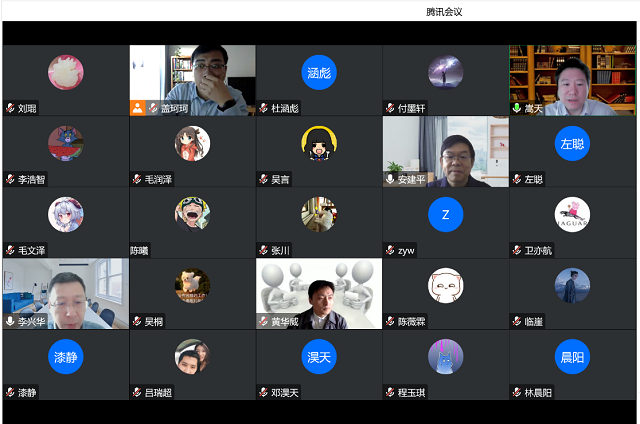The height and width of the screenshot is (424, 640).
Task: Click the muted mic icon next to 黄华威
Action: 263,322
